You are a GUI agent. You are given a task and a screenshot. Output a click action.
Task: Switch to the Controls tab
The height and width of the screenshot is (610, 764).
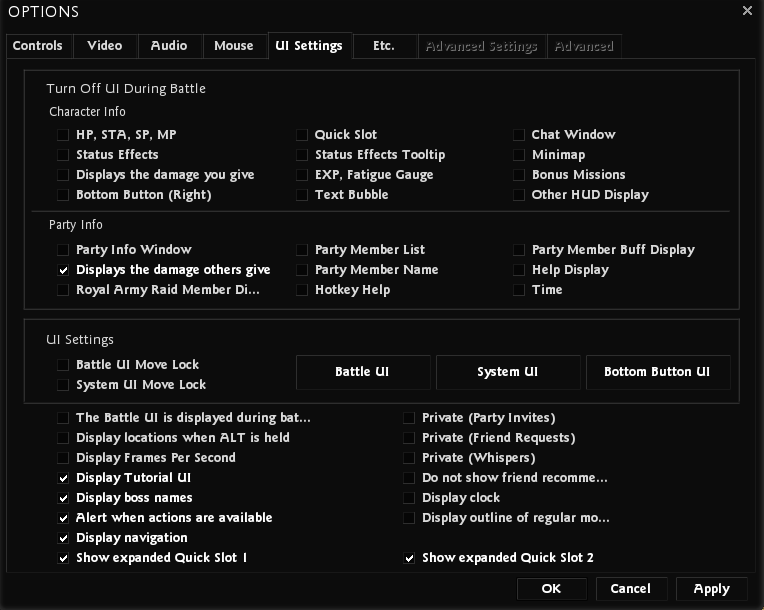pyautogui.click(x=38, y=46)
